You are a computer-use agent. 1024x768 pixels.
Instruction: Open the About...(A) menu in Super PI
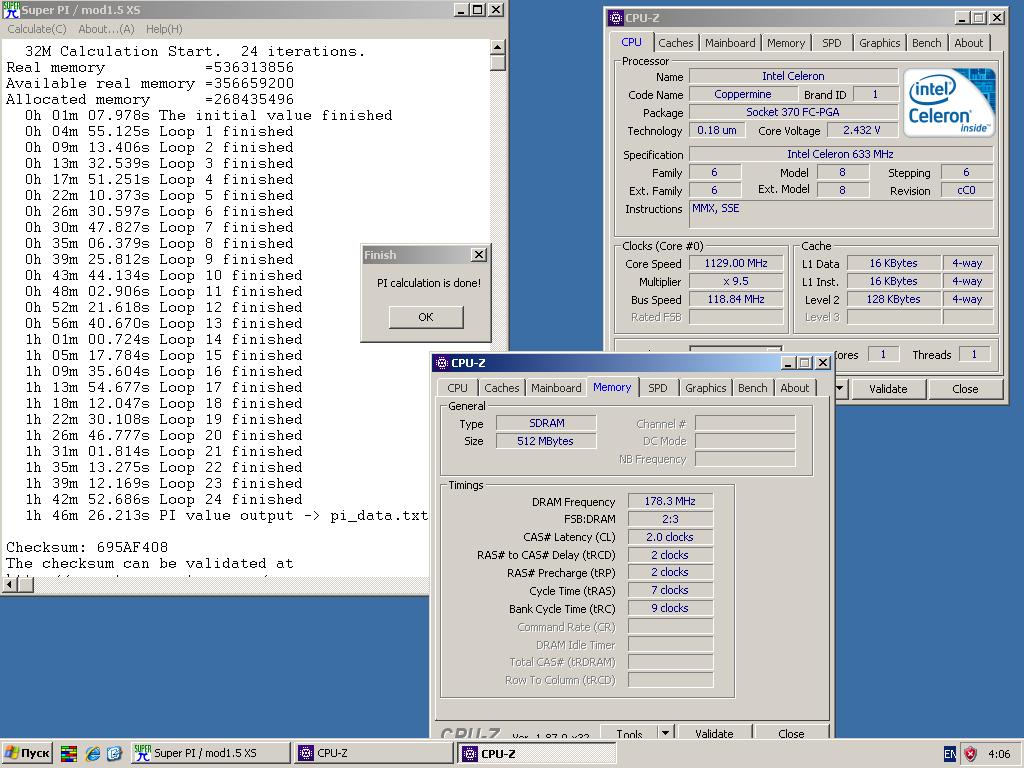click(x=106, y=29)
